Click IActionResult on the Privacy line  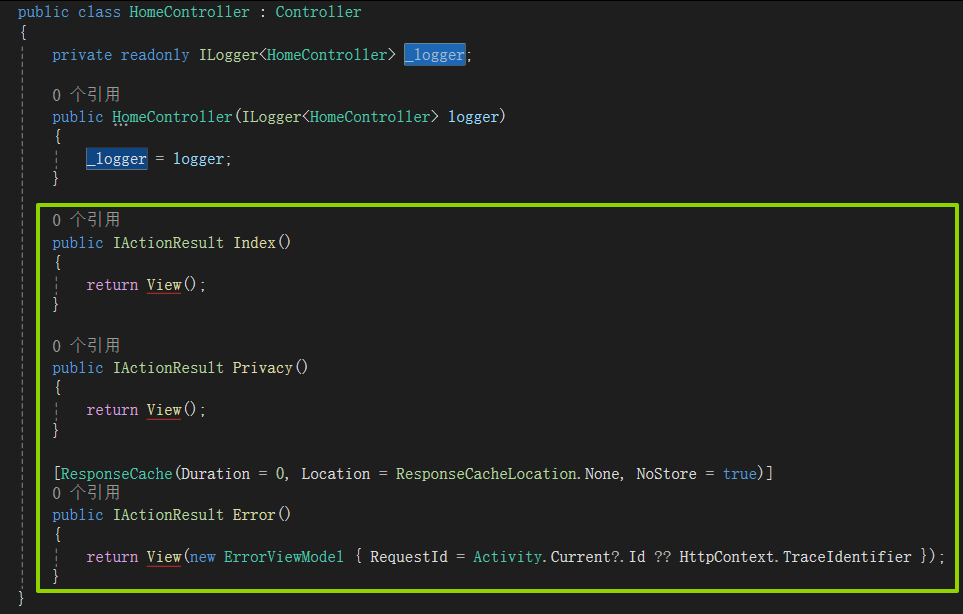point(168,368)
